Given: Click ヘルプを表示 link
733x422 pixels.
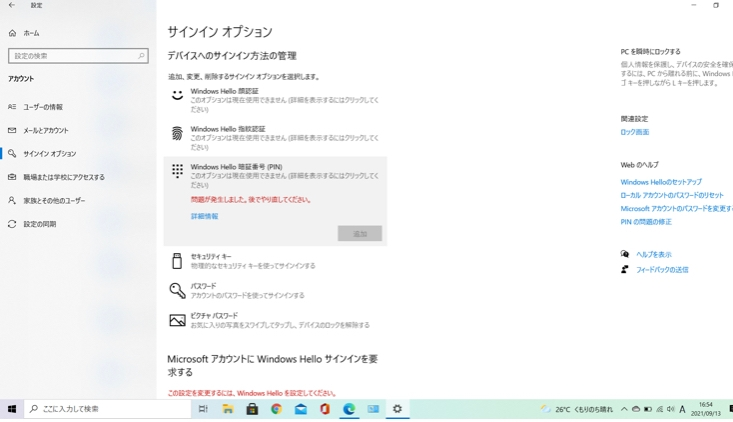Looking at the screenshot, I should click(654, 255).
